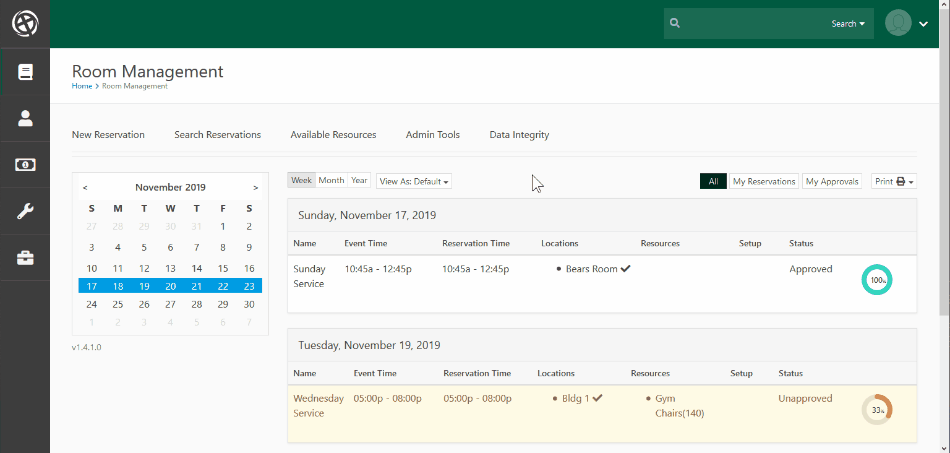
Task: Click Bears Room location text
Action: tap(591, 269)
